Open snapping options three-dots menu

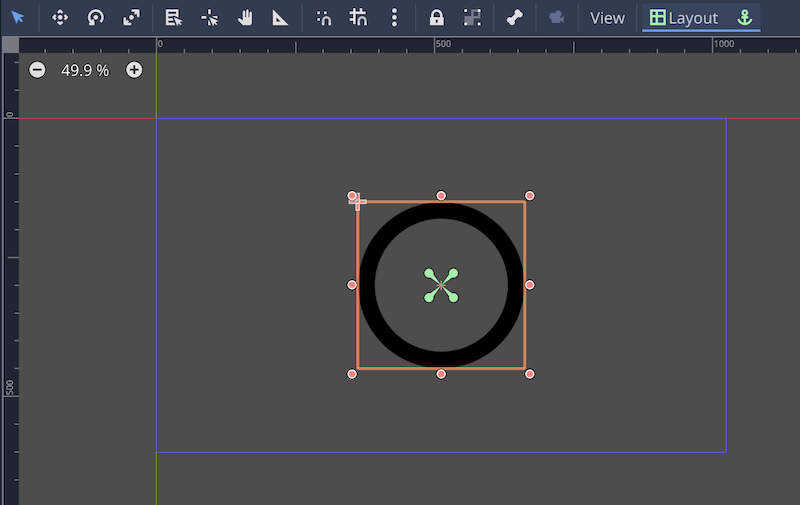[394, 18]
